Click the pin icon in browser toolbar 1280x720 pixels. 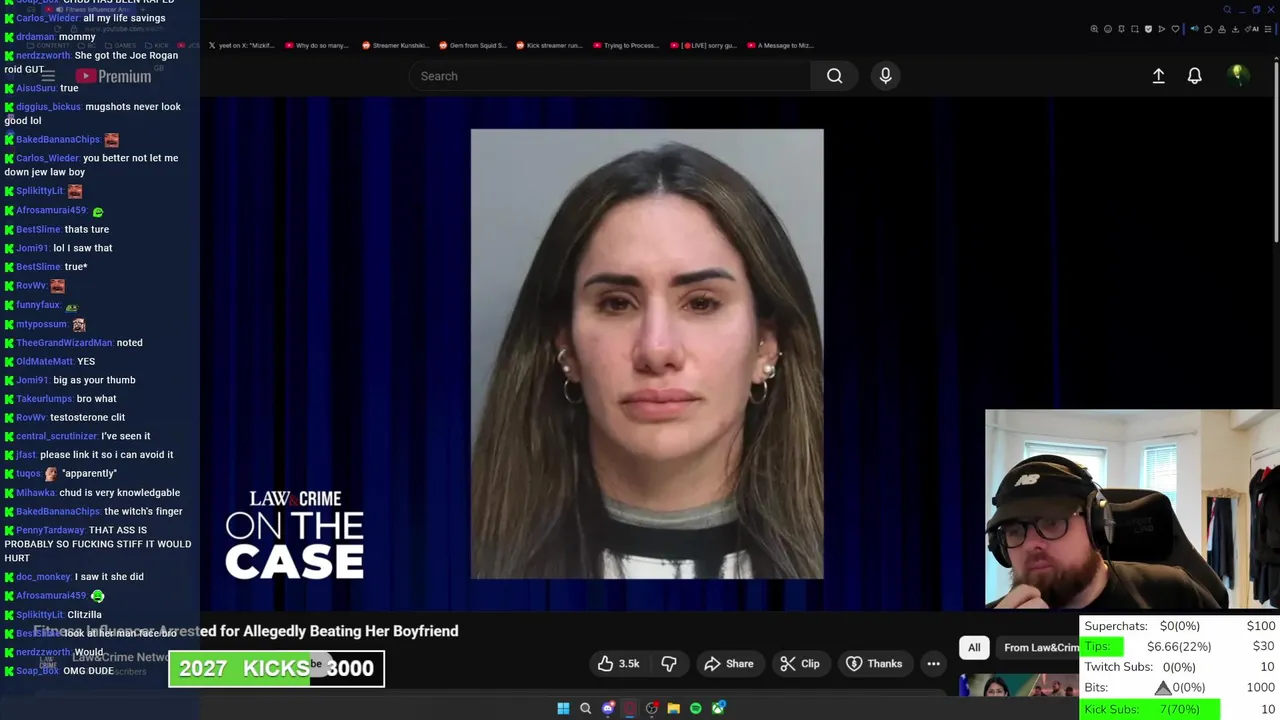pyautogui.click(x=1121, y=29)
